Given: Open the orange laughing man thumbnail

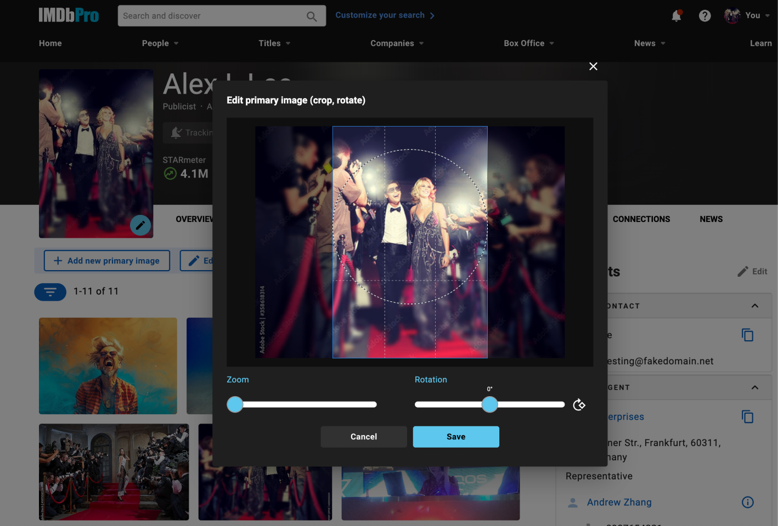Looking at the screenshot, I should pos(108,366).
